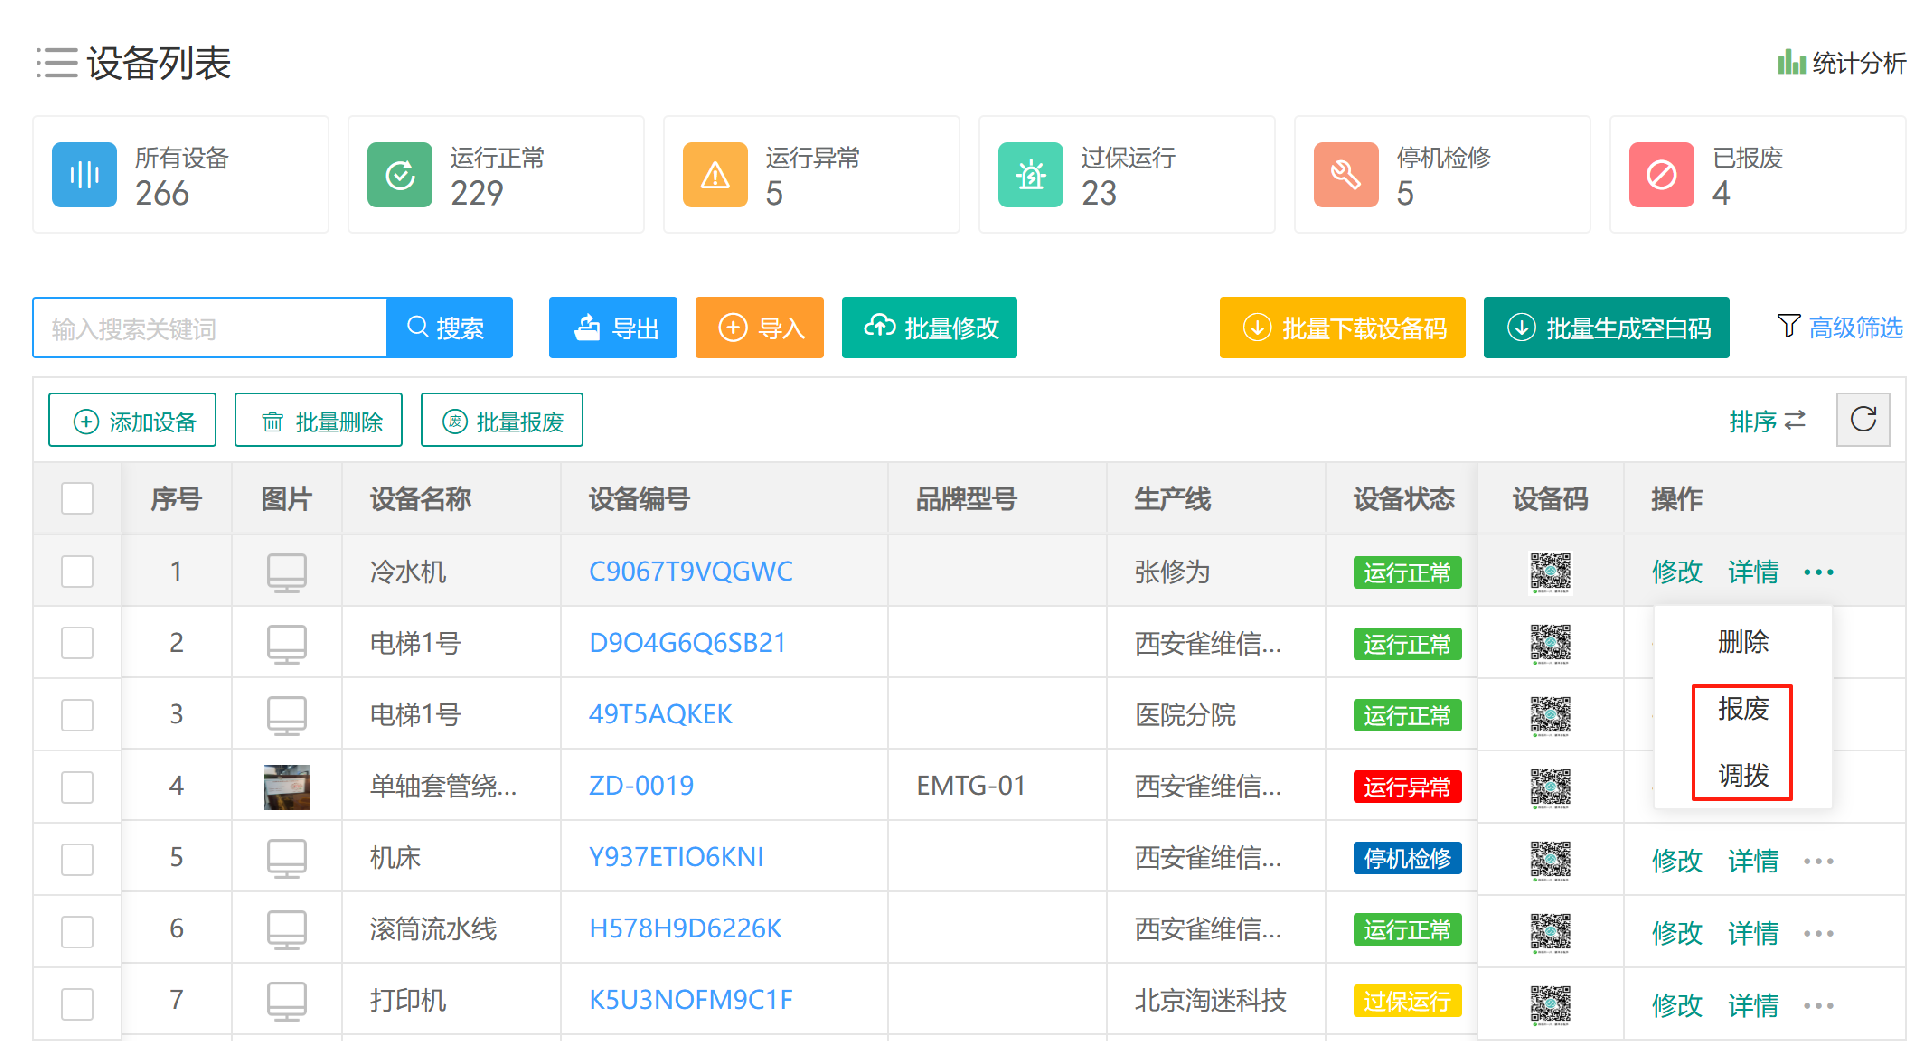The height and width of the screenshot is (1041, 1920).
Task: Click the magnifier search icon
Action: point(416,327)
